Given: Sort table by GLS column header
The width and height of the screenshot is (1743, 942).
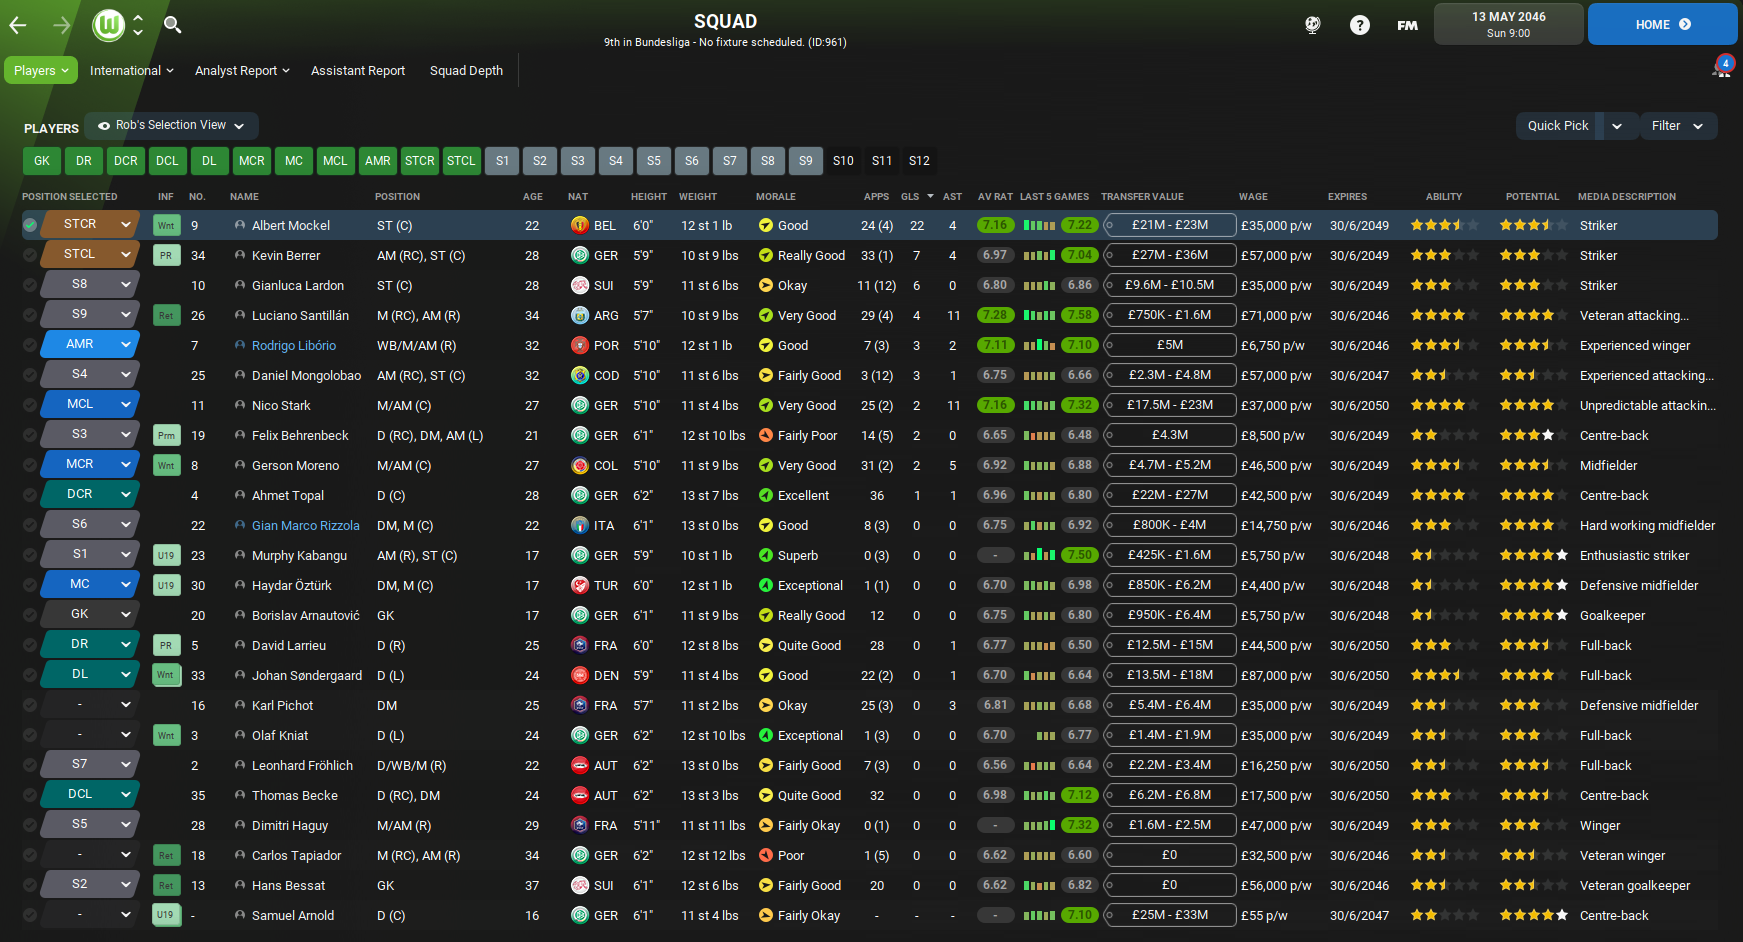Looking at the screenshot, I should pyautogui.click(x=910, y=197).
